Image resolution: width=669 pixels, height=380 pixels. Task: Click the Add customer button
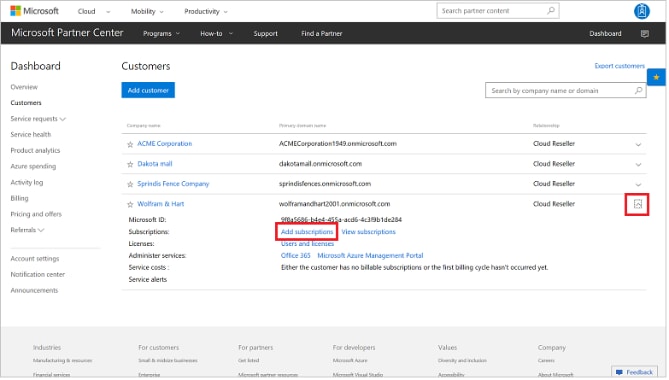coord(148,90)
